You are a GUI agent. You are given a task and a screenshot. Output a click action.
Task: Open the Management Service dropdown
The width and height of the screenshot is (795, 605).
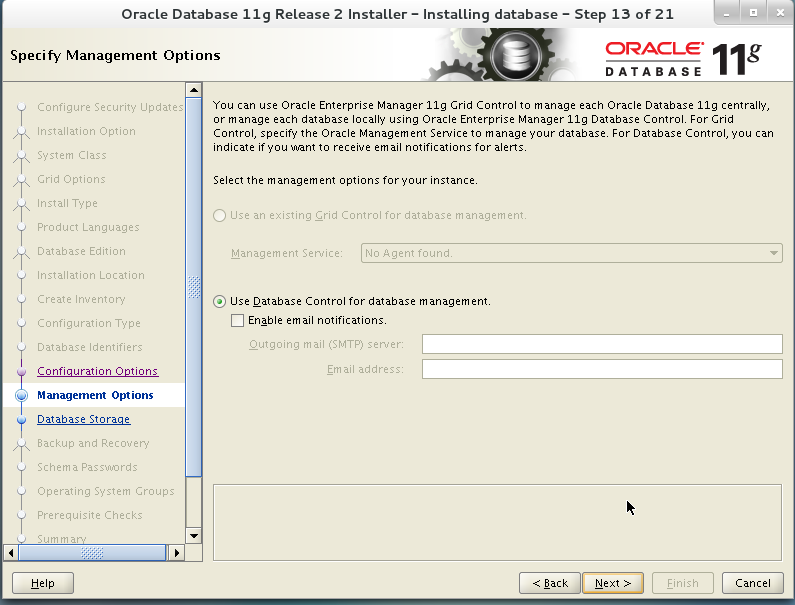tap(571, 253)
